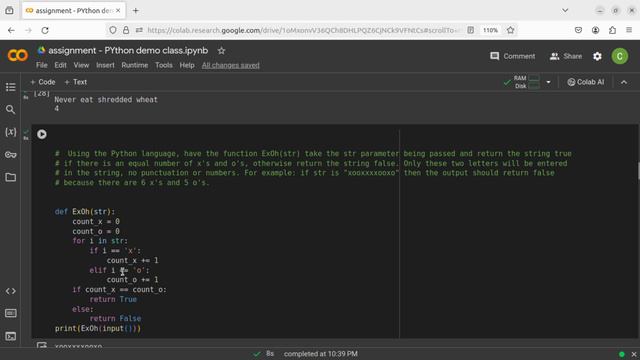Add a new Text cell
This screenshot has width=640, height=360.
[x=76, y=82]
